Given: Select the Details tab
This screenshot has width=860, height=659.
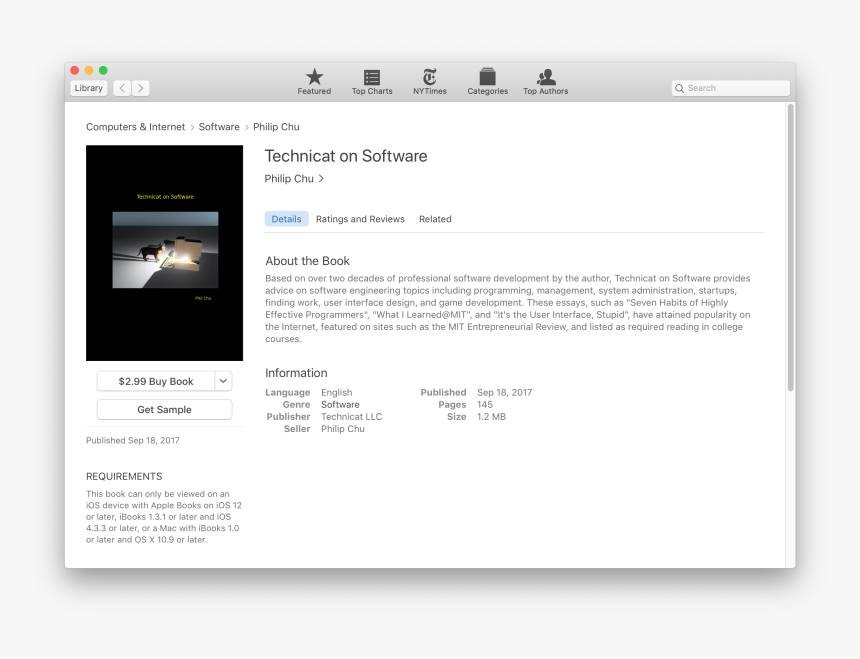Looking at the screenshot, I should (x=286, y=219).
